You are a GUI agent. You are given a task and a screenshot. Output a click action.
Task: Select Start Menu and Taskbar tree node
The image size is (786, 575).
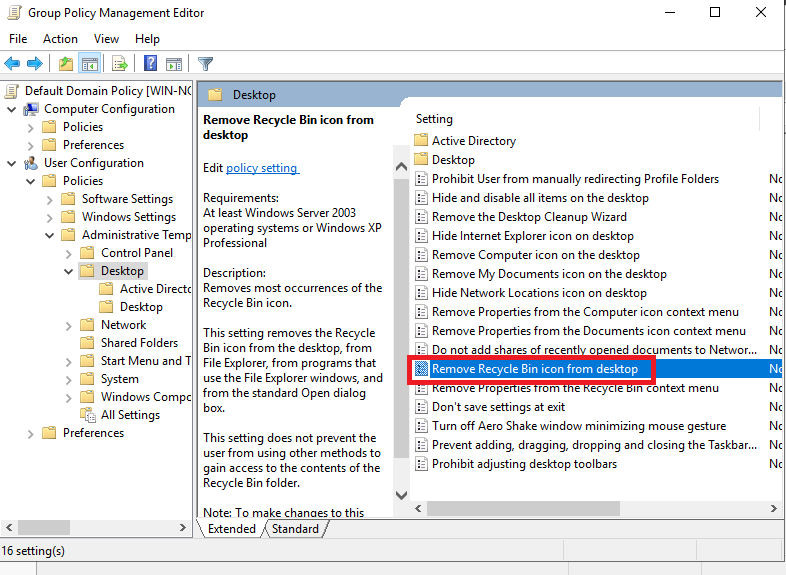tap(145, 361)
